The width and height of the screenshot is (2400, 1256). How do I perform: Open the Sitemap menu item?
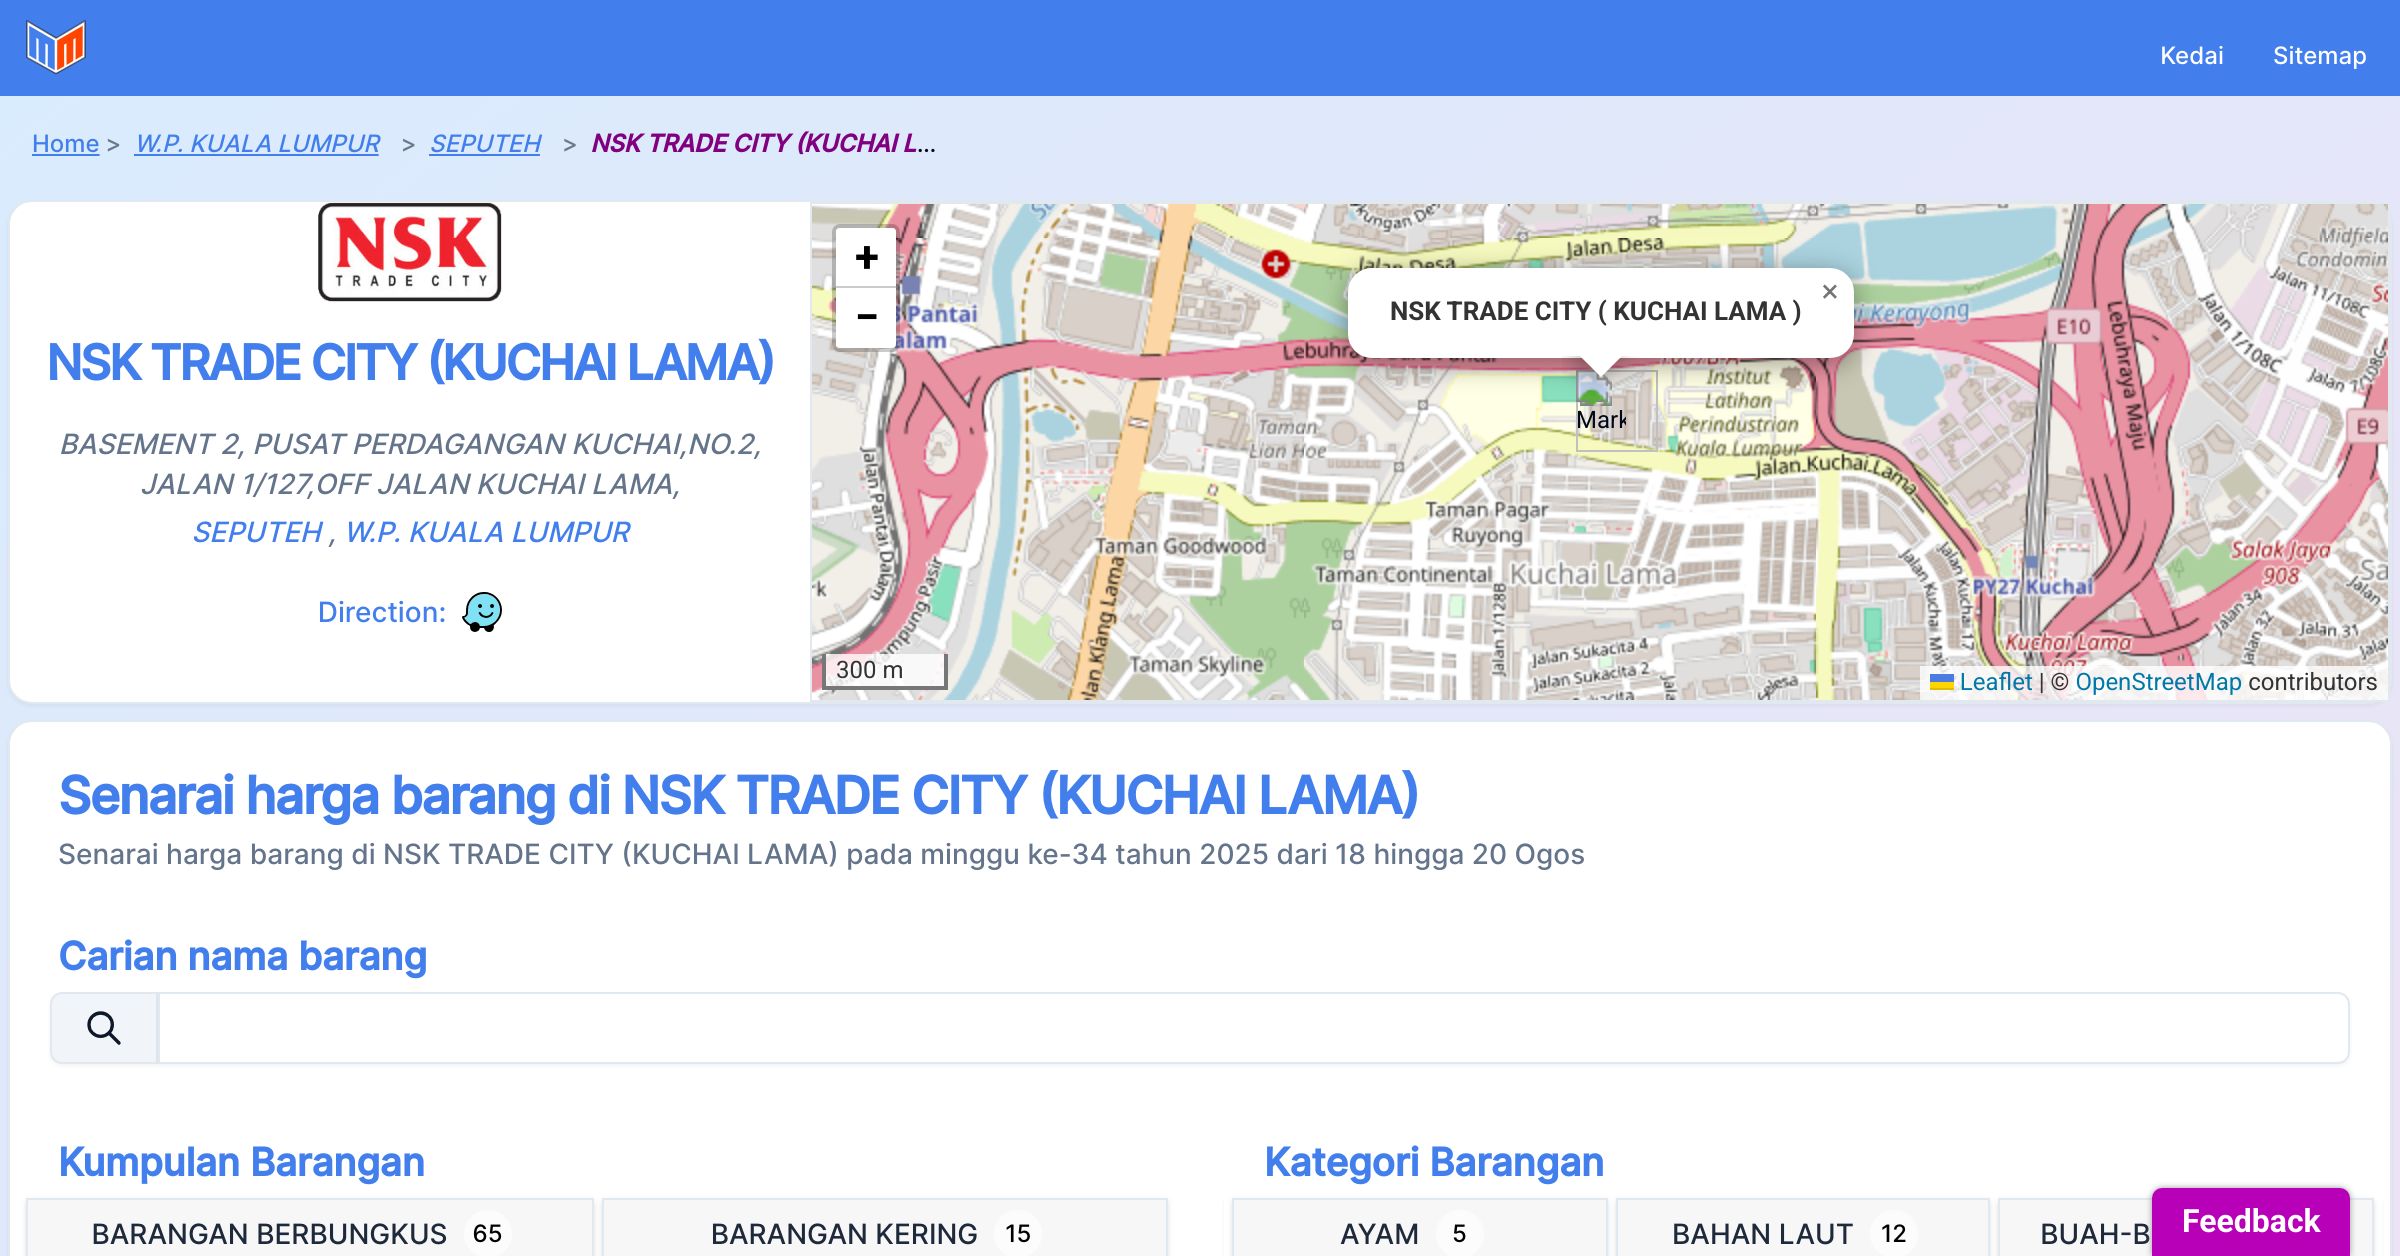point(2319,55)
